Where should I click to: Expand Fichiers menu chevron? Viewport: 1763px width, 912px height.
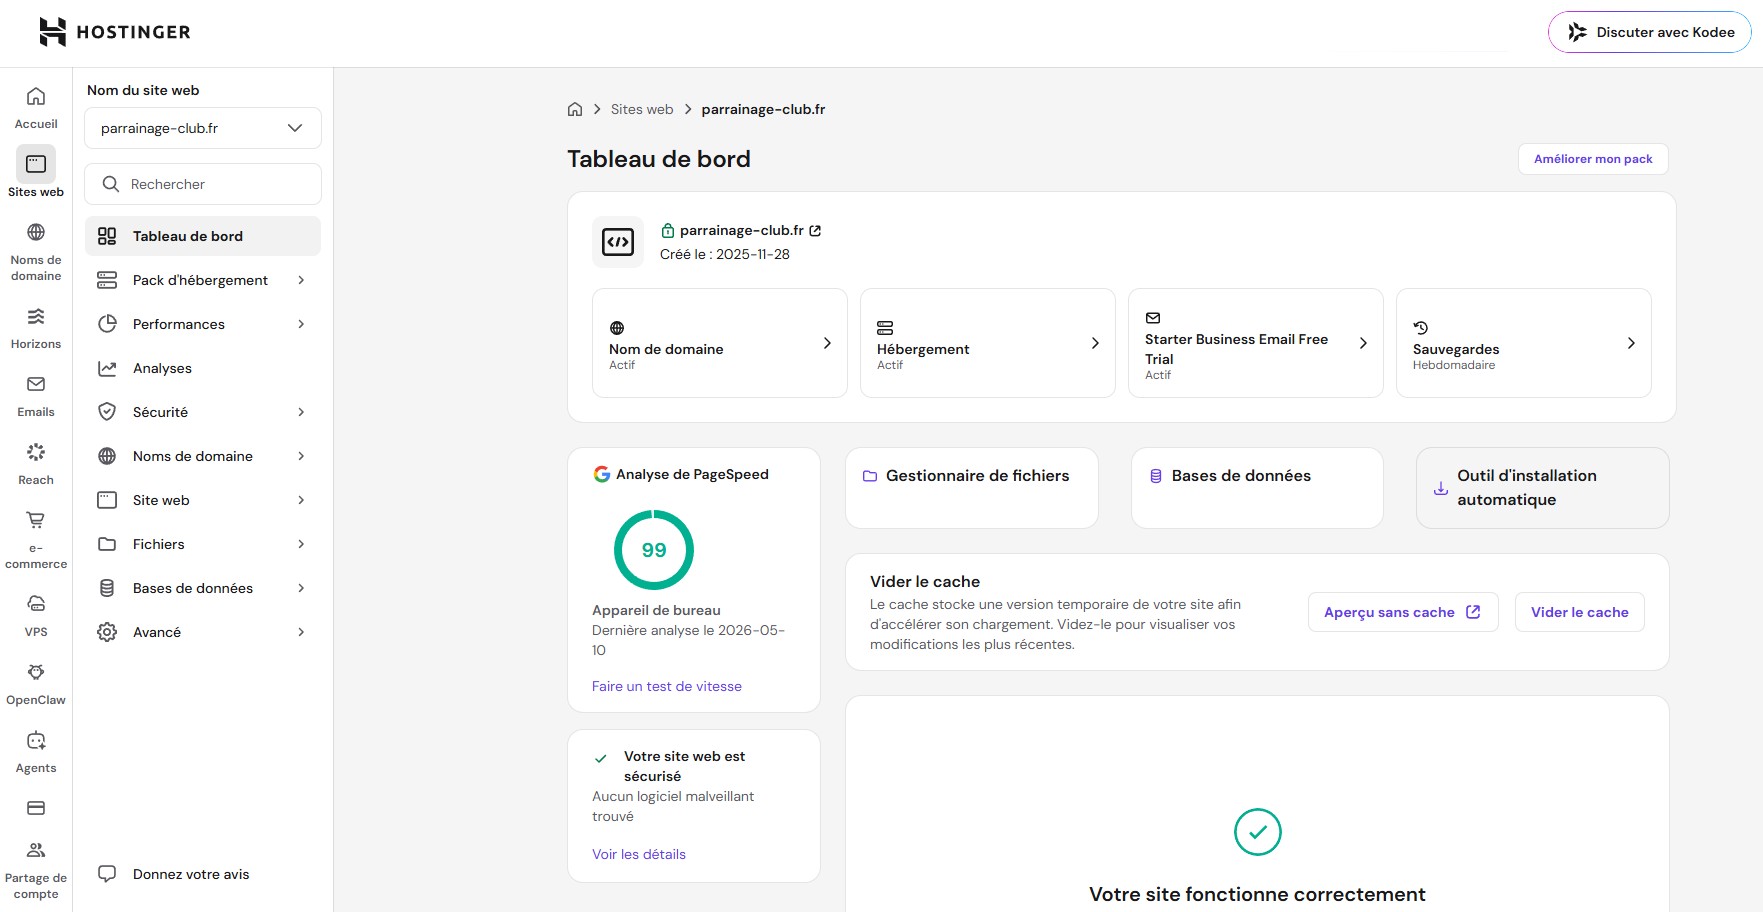301,544
